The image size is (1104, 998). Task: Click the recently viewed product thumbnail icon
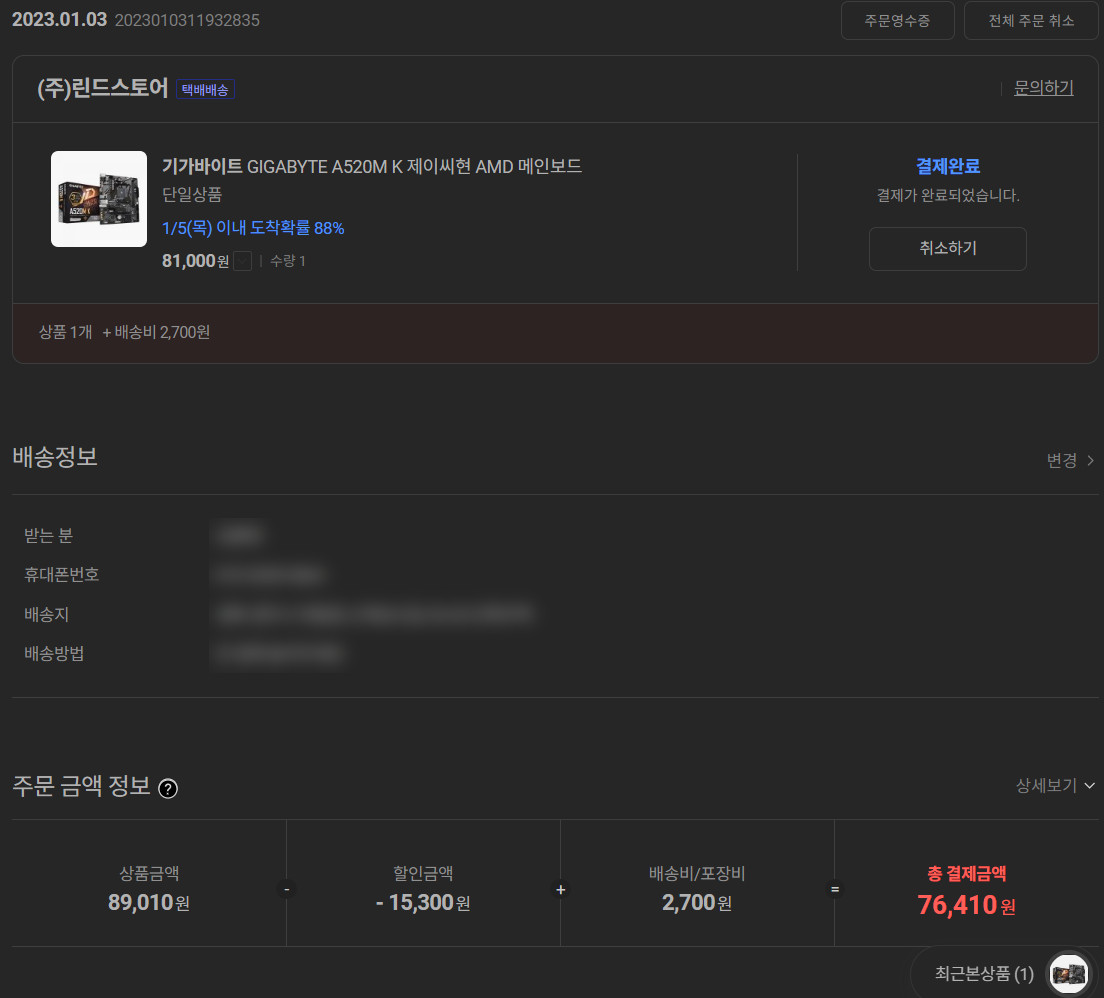point(1068,974)
